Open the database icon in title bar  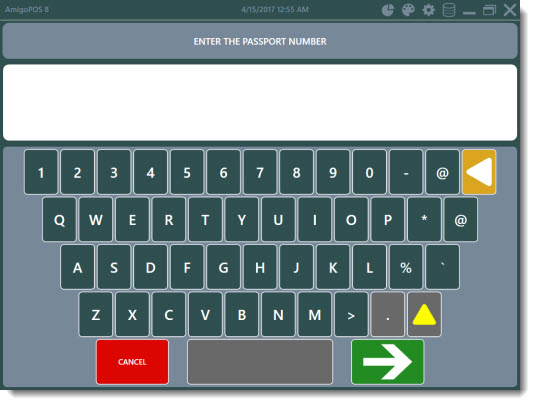tap(449, 10)
